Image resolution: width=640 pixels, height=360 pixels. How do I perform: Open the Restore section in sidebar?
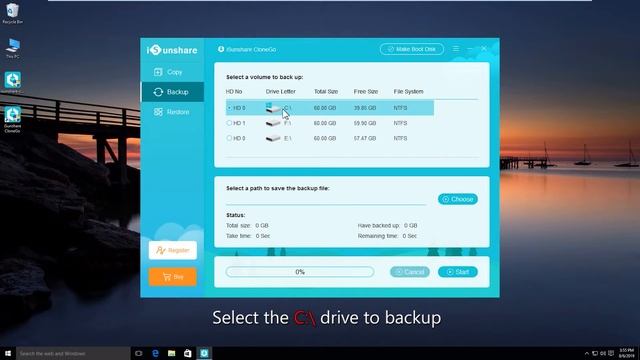click(x=172, y=112)
